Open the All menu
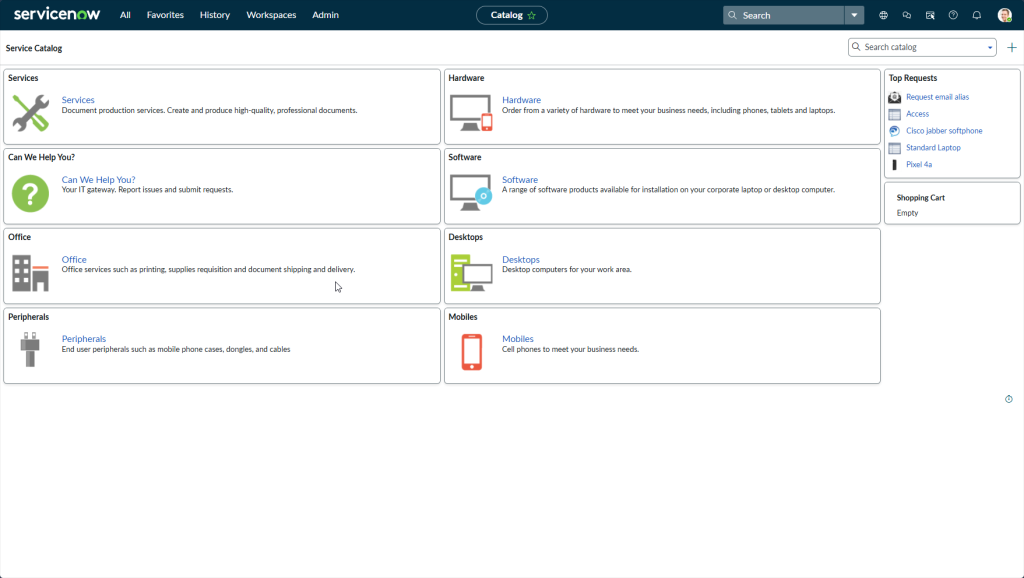The width and height of the screenshot is (1024, 578). (125, 15)
